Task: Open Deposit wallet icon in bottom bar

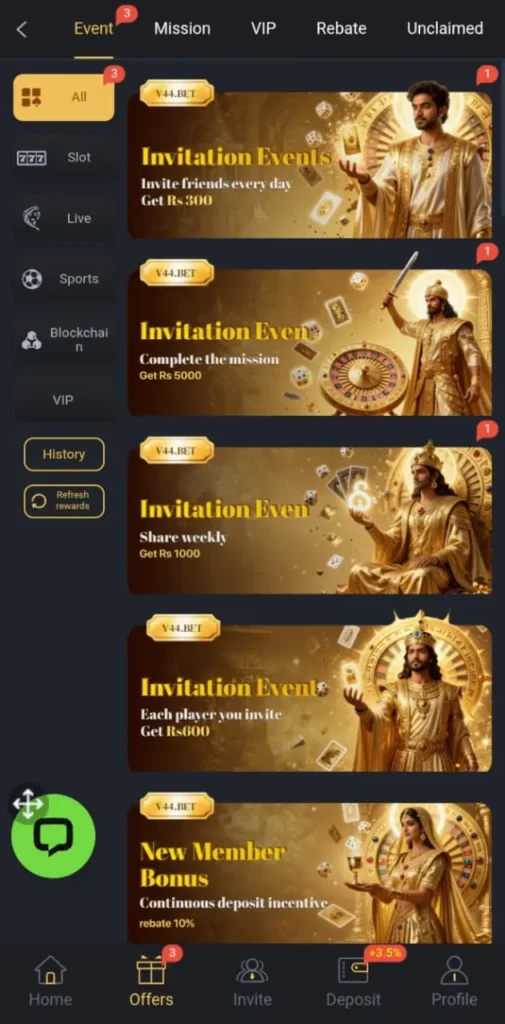Action: (353, 970)
